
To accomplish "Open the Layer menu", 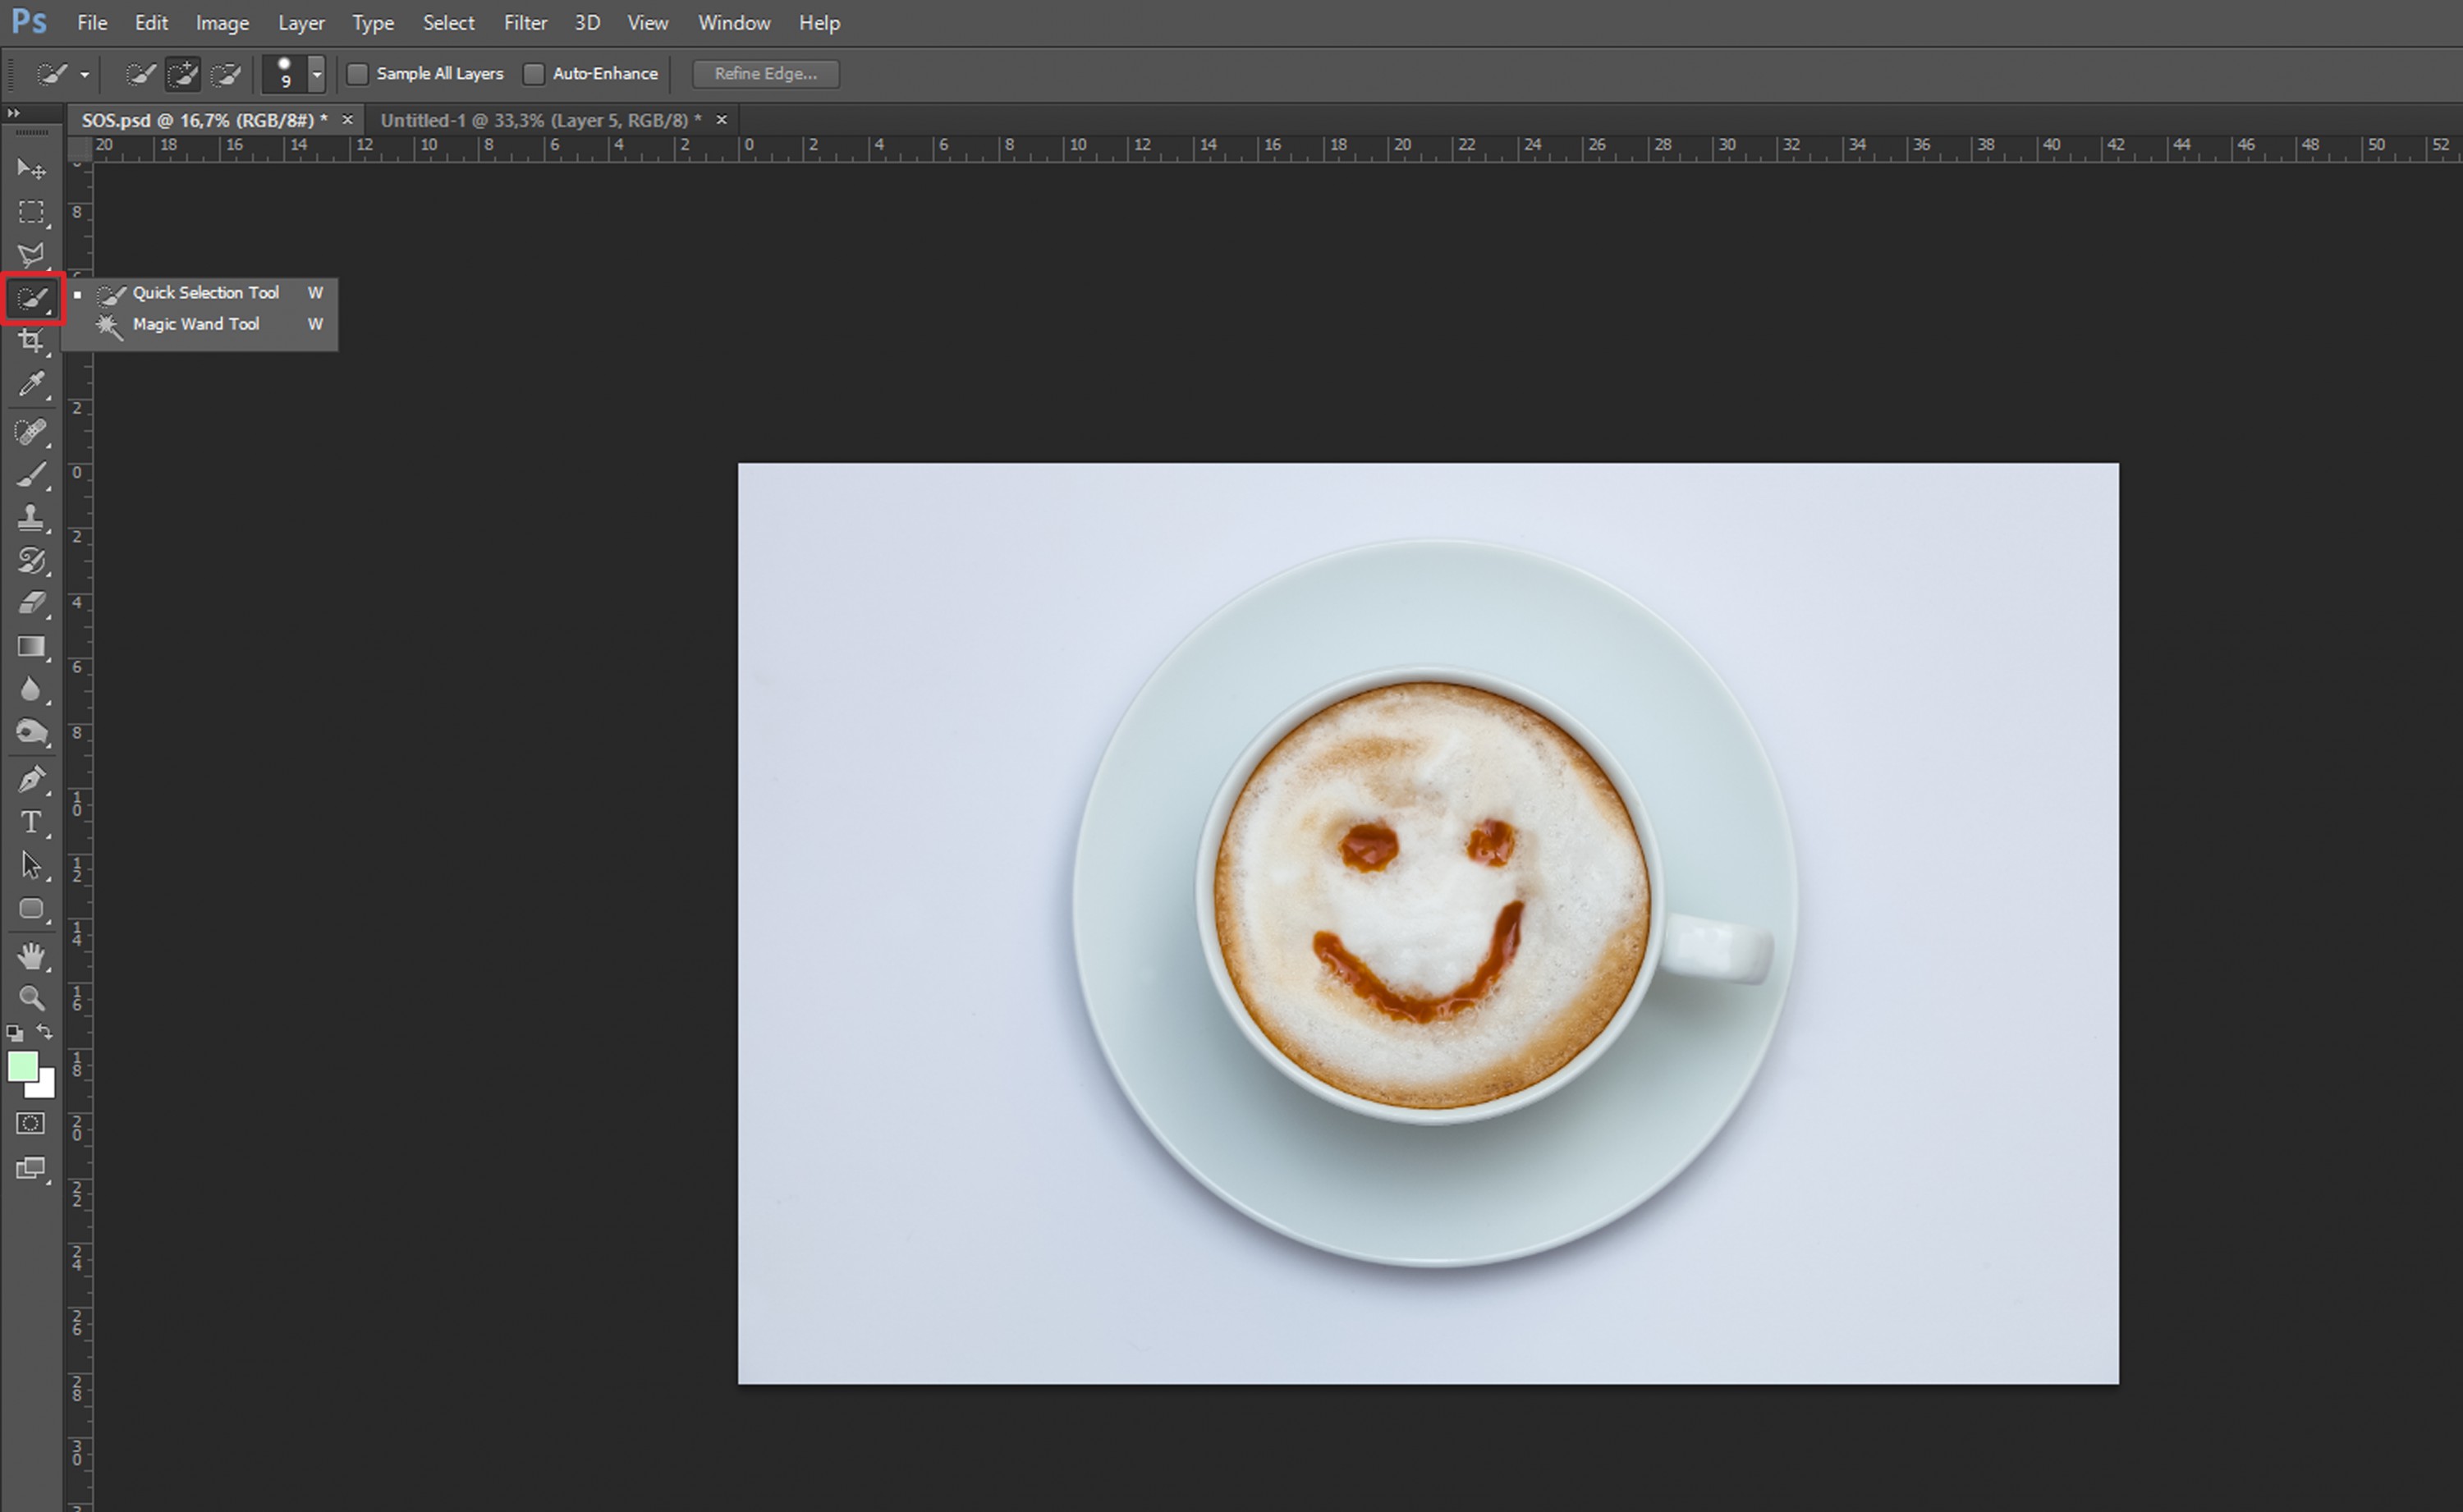I will [301, 22].
